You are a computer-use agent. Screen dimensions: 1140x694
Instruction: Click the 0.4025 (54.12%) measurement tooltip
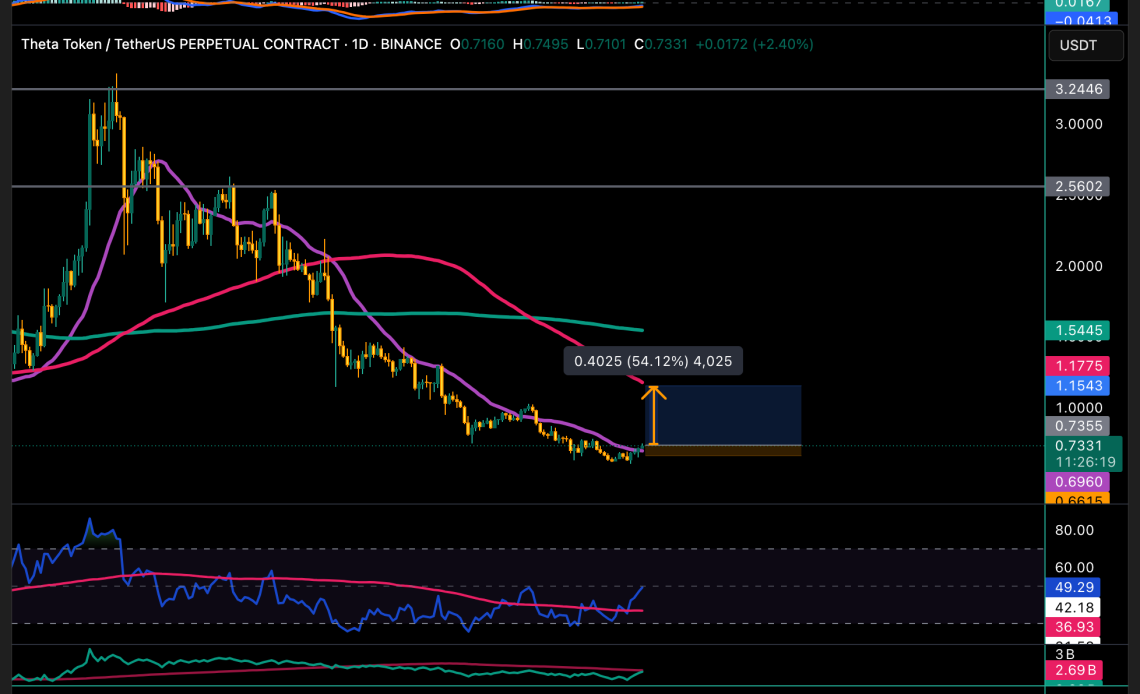(x=653, y=360)
